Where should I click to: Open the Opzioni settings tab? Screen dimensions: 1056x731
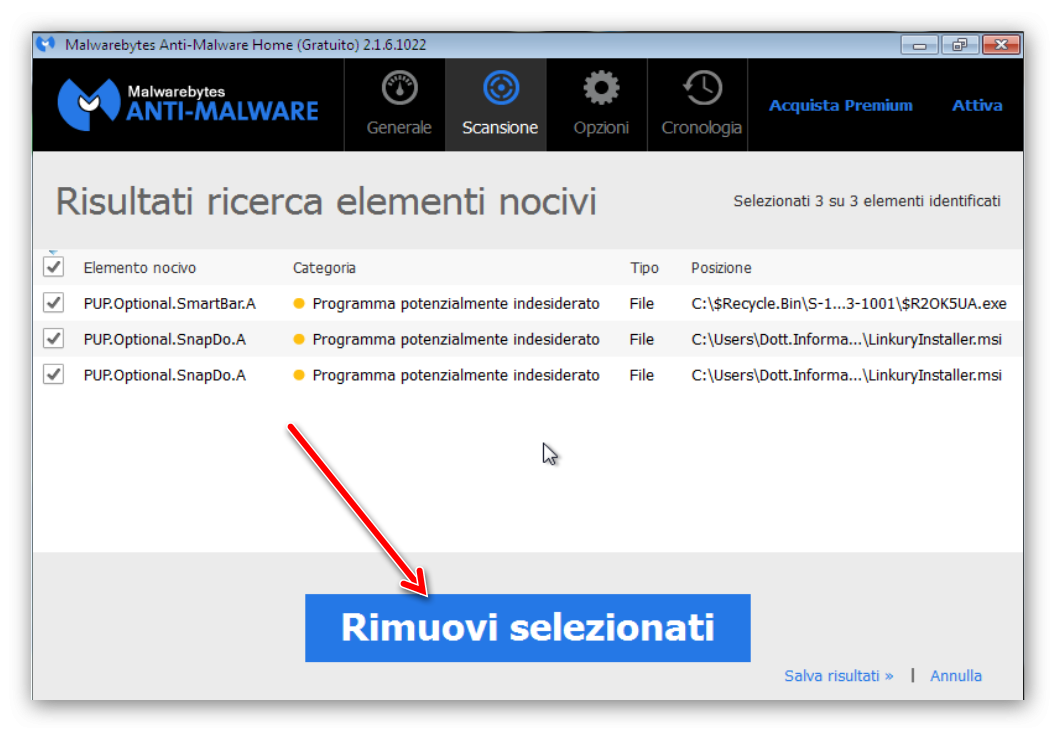tap(597, 104)
